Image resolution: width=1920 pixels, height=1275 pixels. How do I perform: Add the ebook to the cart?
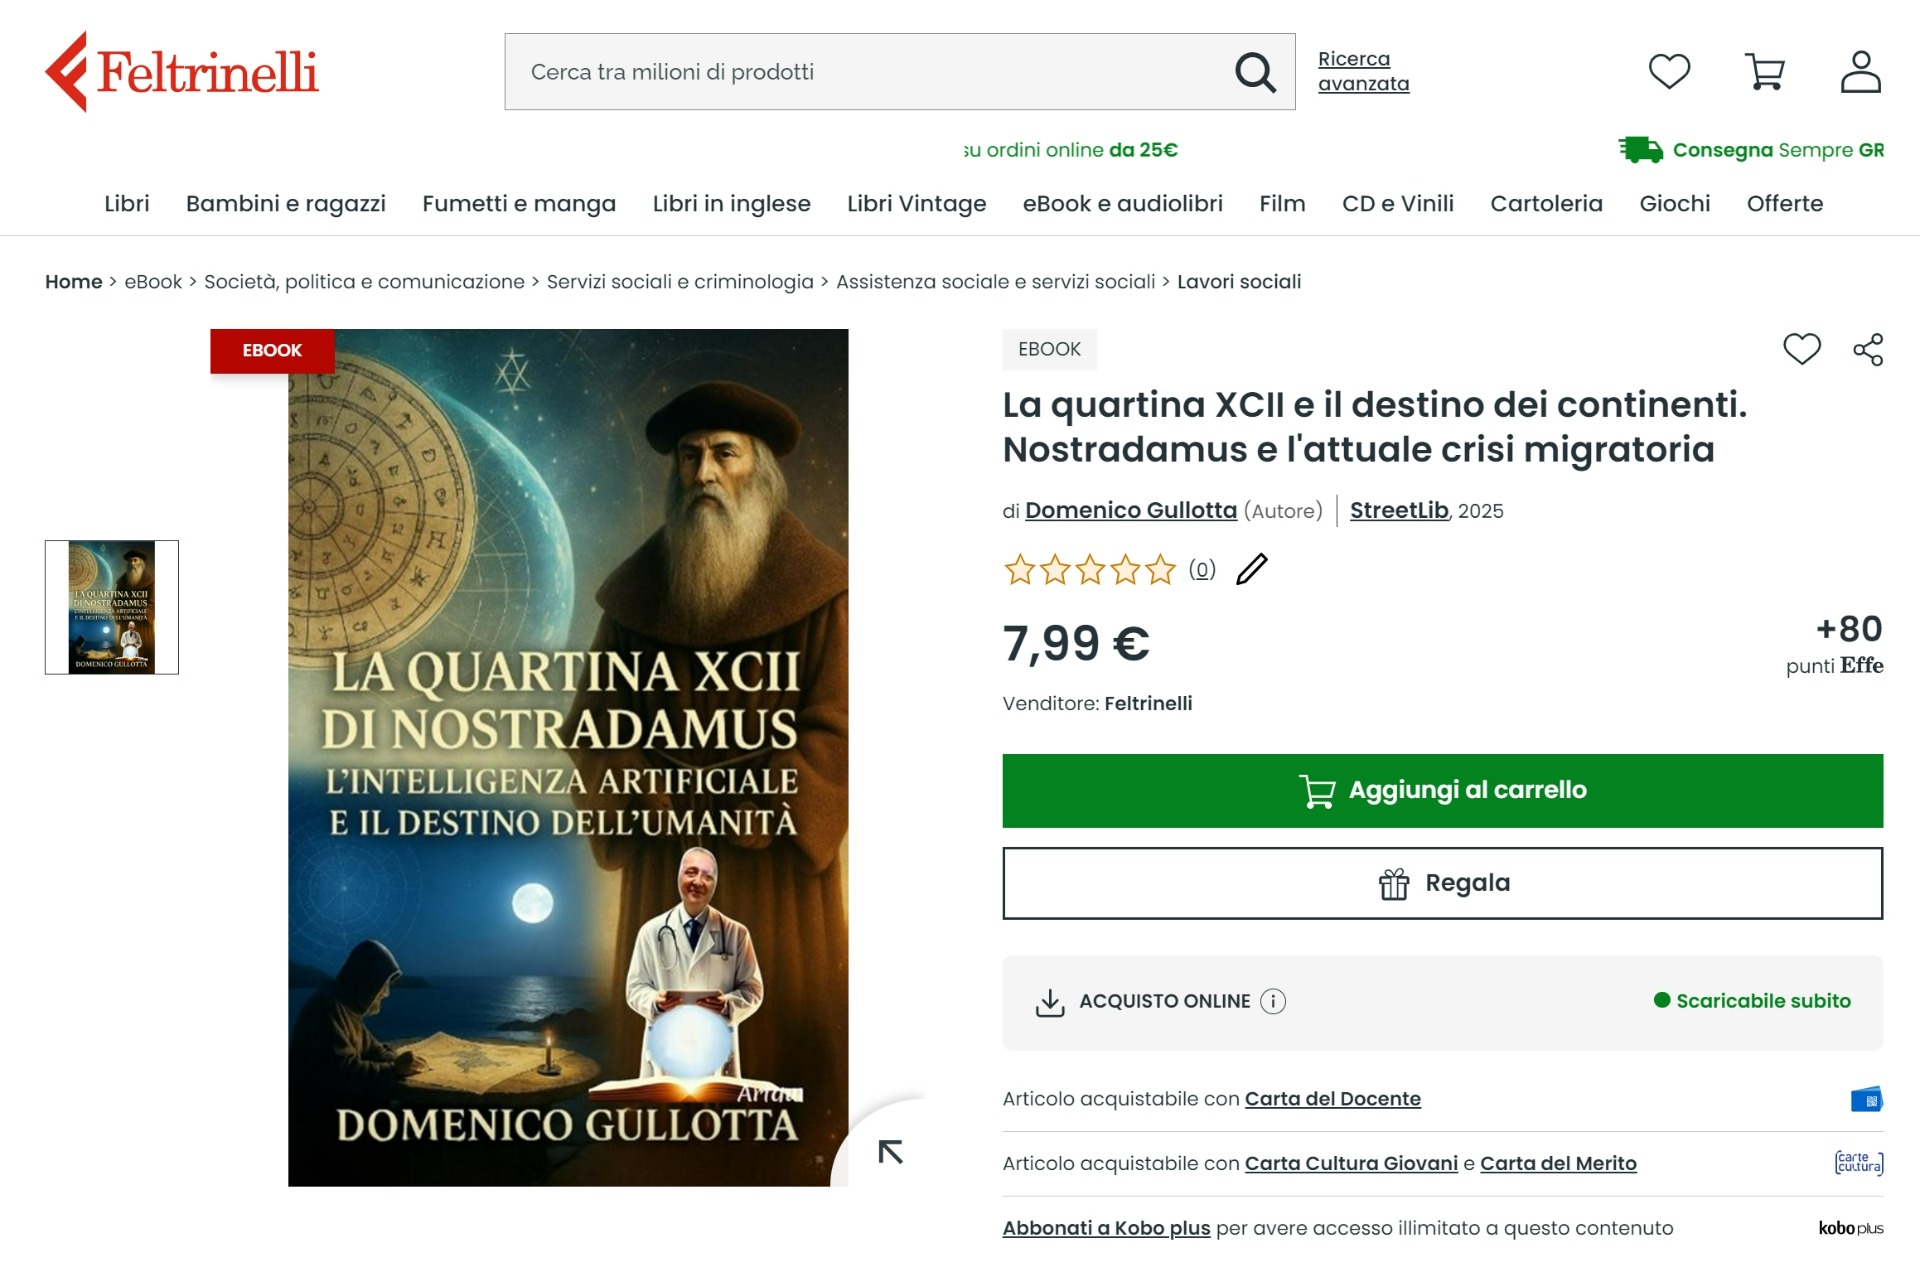point(1442,791)
